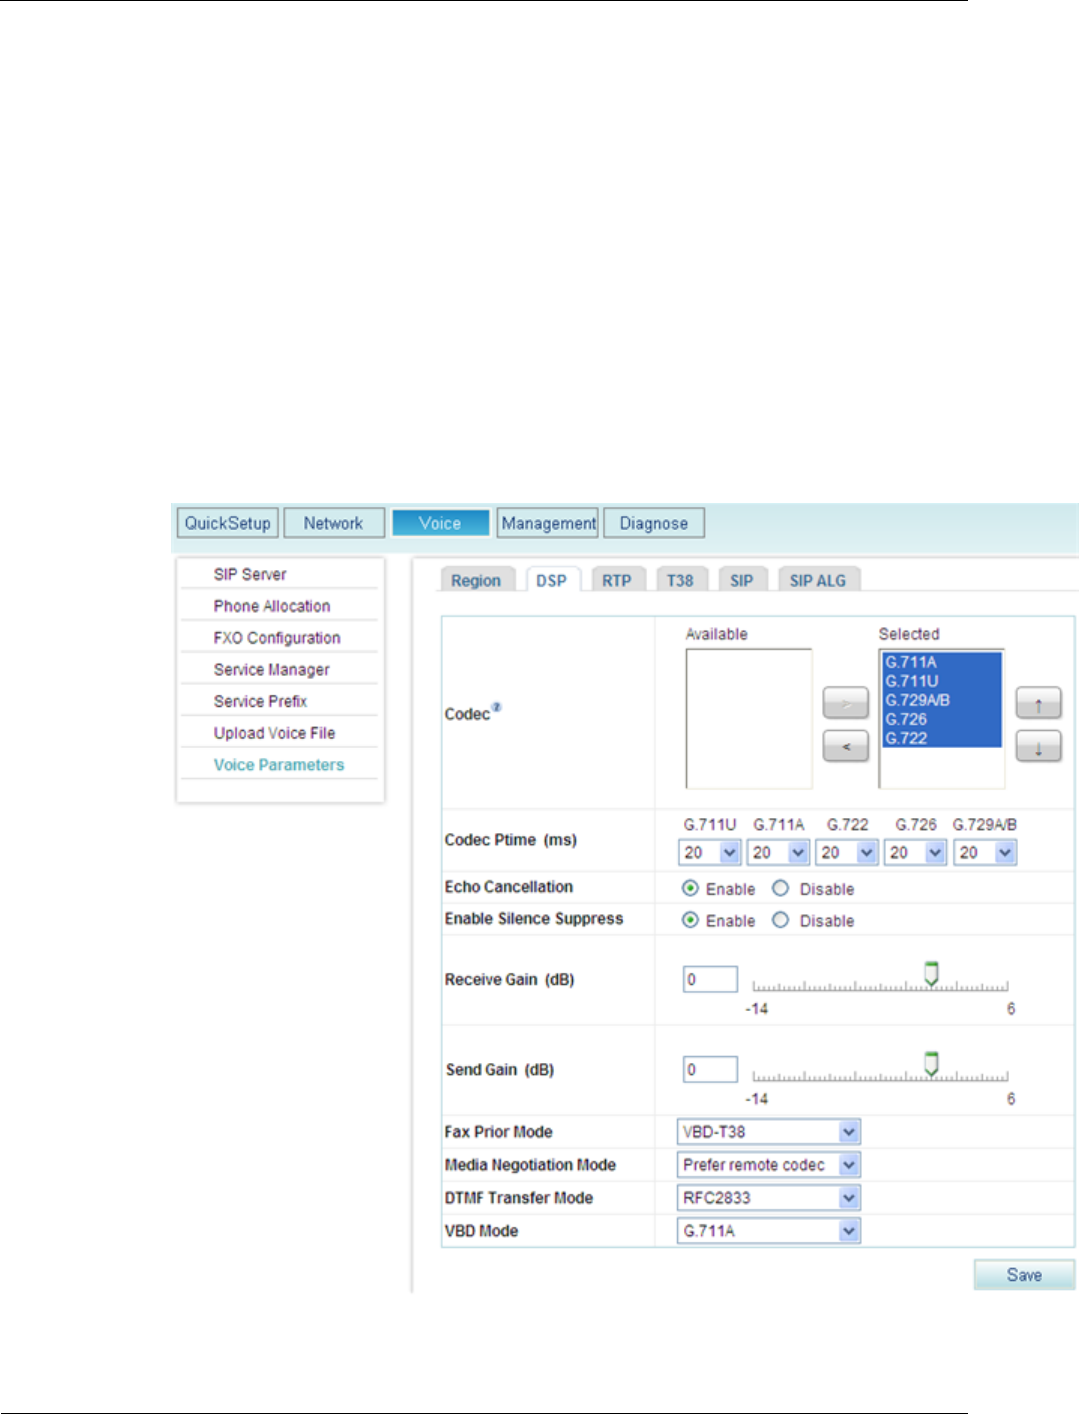The height and width of the screenshot is (1414, 1079).
Task: Enable Echo Cancellation radio button
Action: click(x=690, y=888)
